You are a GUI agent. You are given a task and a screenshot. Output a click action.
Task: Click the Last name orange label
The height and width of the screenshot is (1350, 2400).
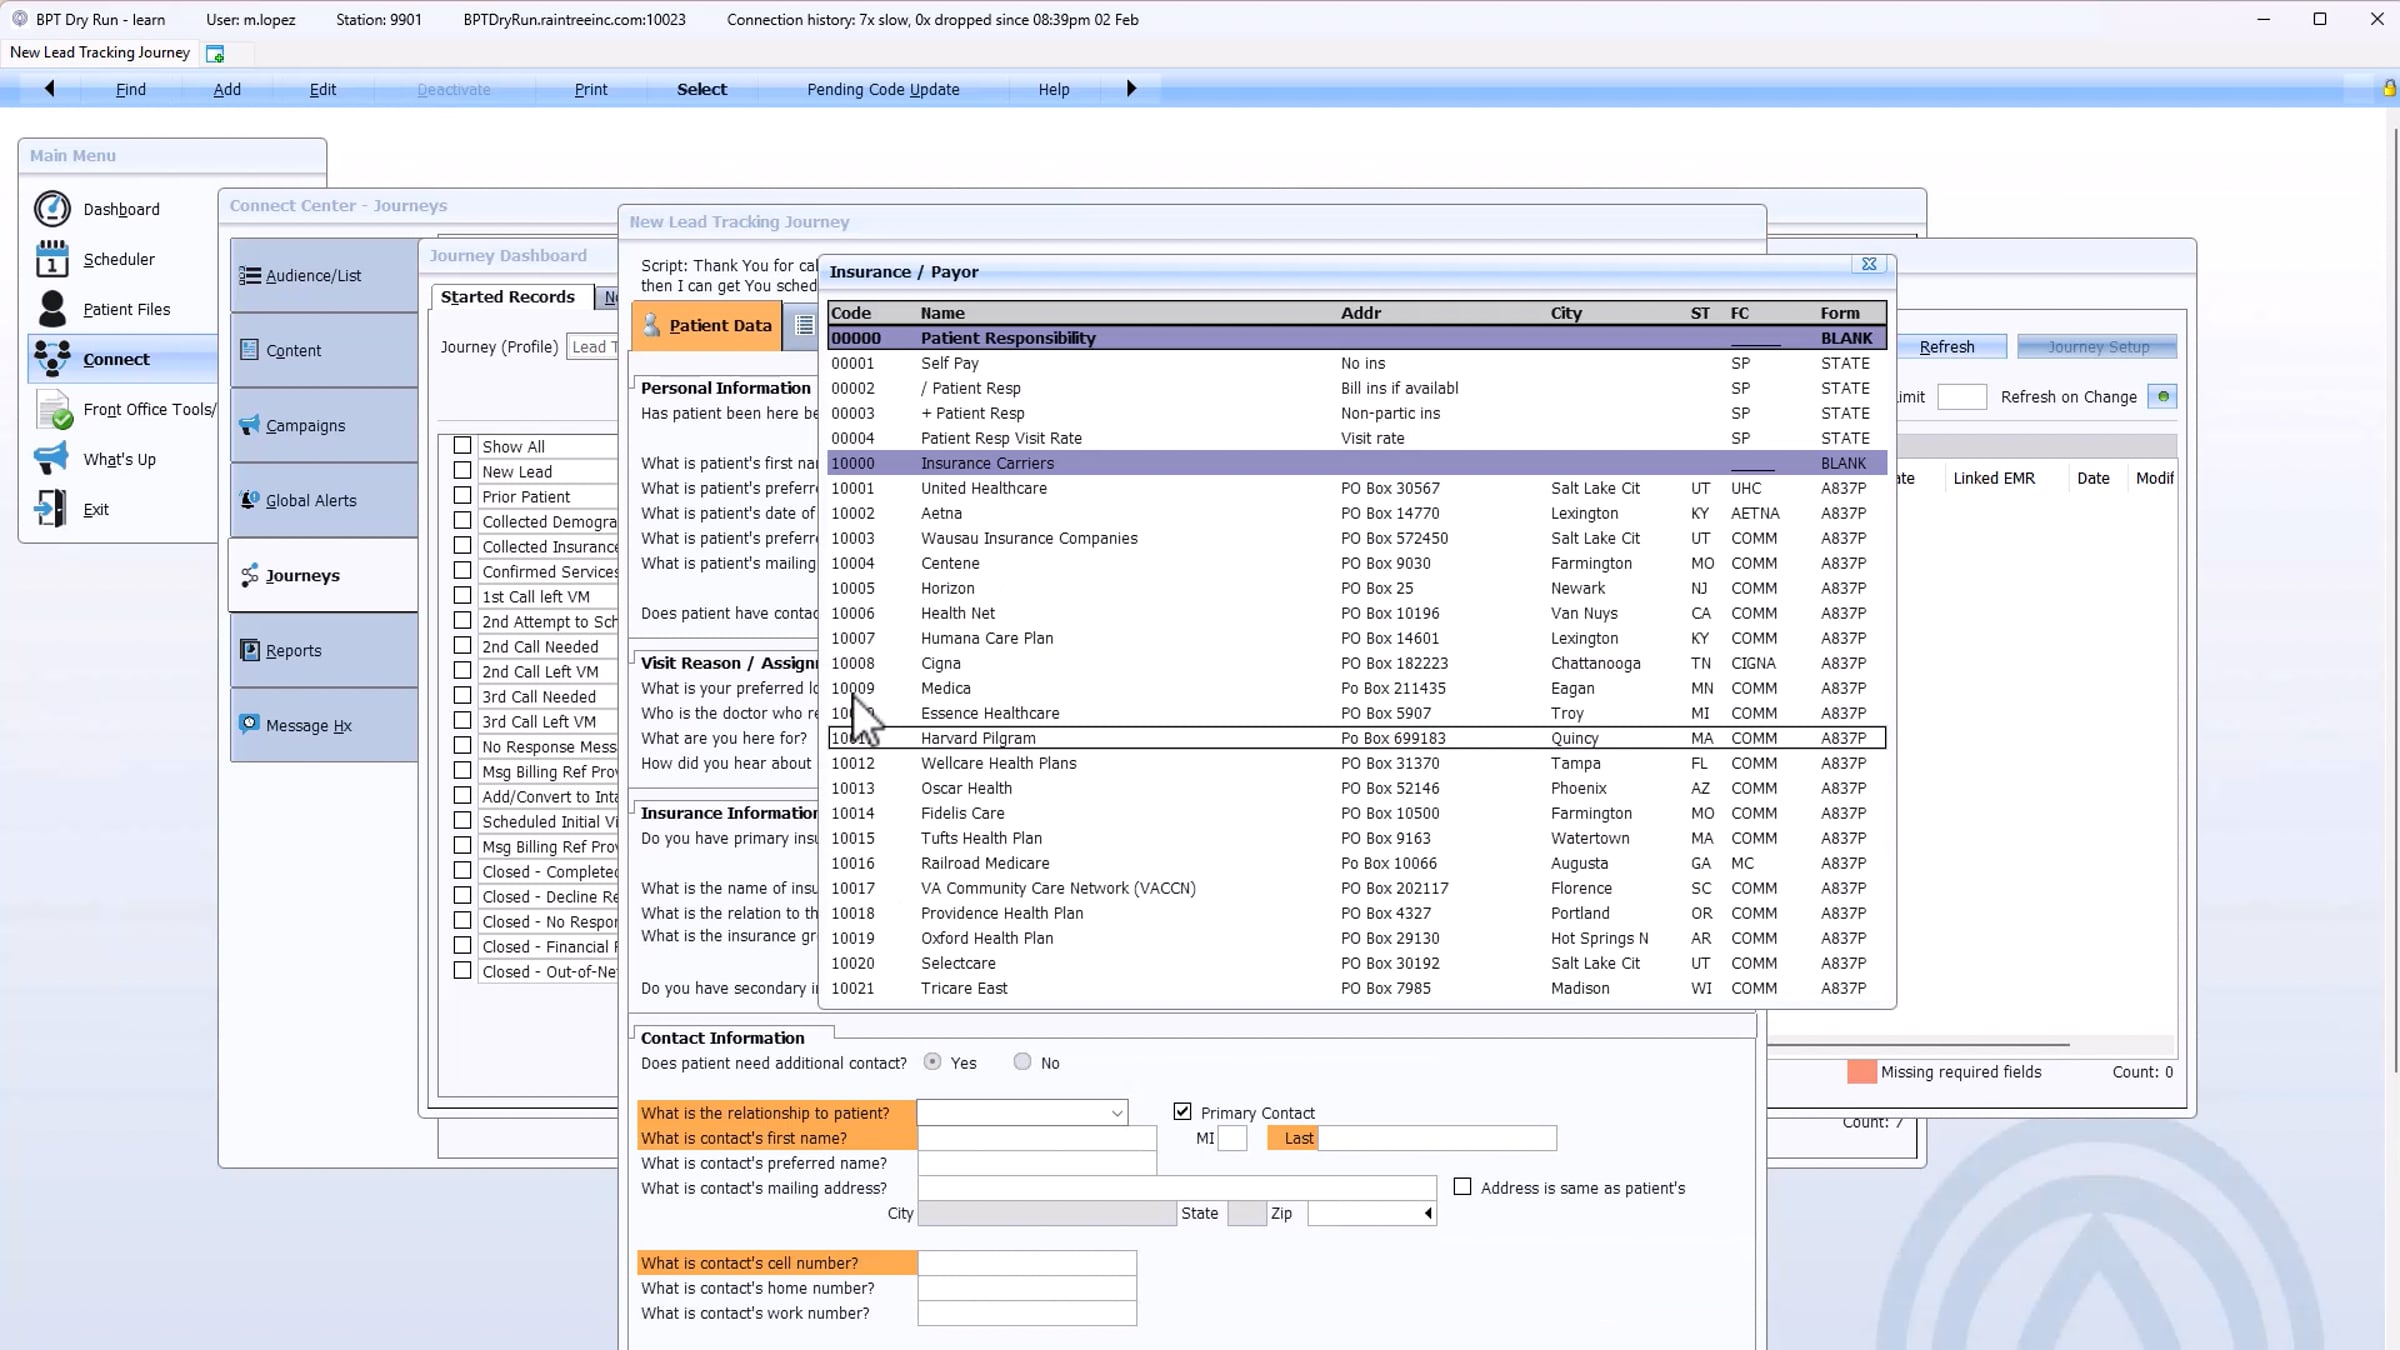point(1293,1138)
